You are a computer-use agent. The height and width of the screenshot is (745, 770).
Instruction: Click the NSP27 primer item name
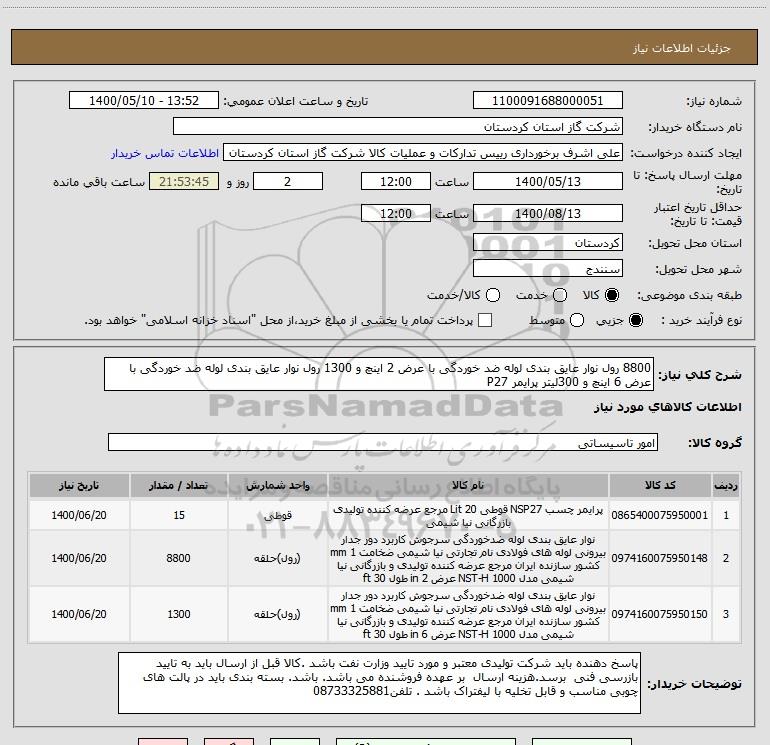(468, 516)
